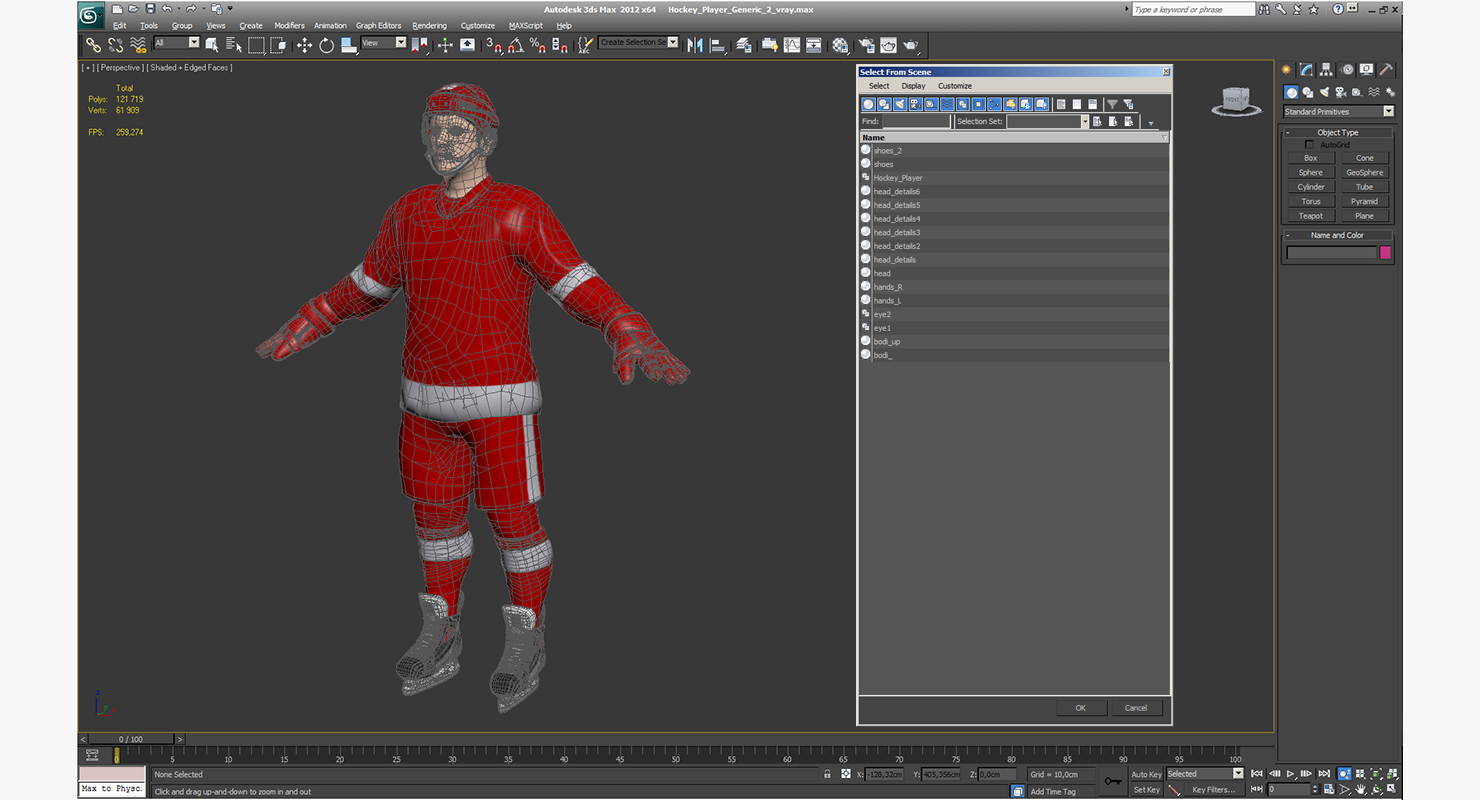Activate the Select and Scale tool
Screen dimensions: 1480x800
click(x=348, y=44)
